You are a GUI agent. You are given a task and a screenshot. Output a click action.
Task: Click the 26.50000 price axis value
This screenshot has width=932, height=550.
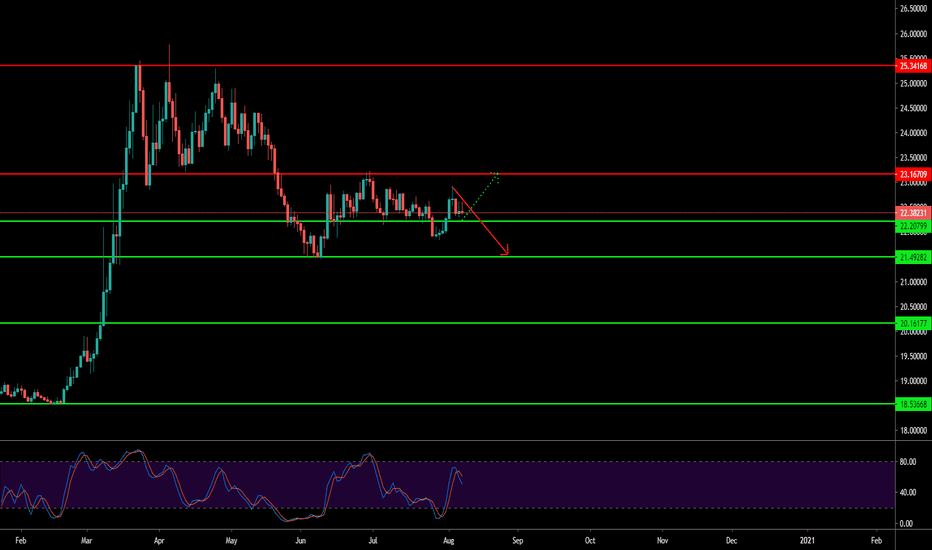[913, 9]
